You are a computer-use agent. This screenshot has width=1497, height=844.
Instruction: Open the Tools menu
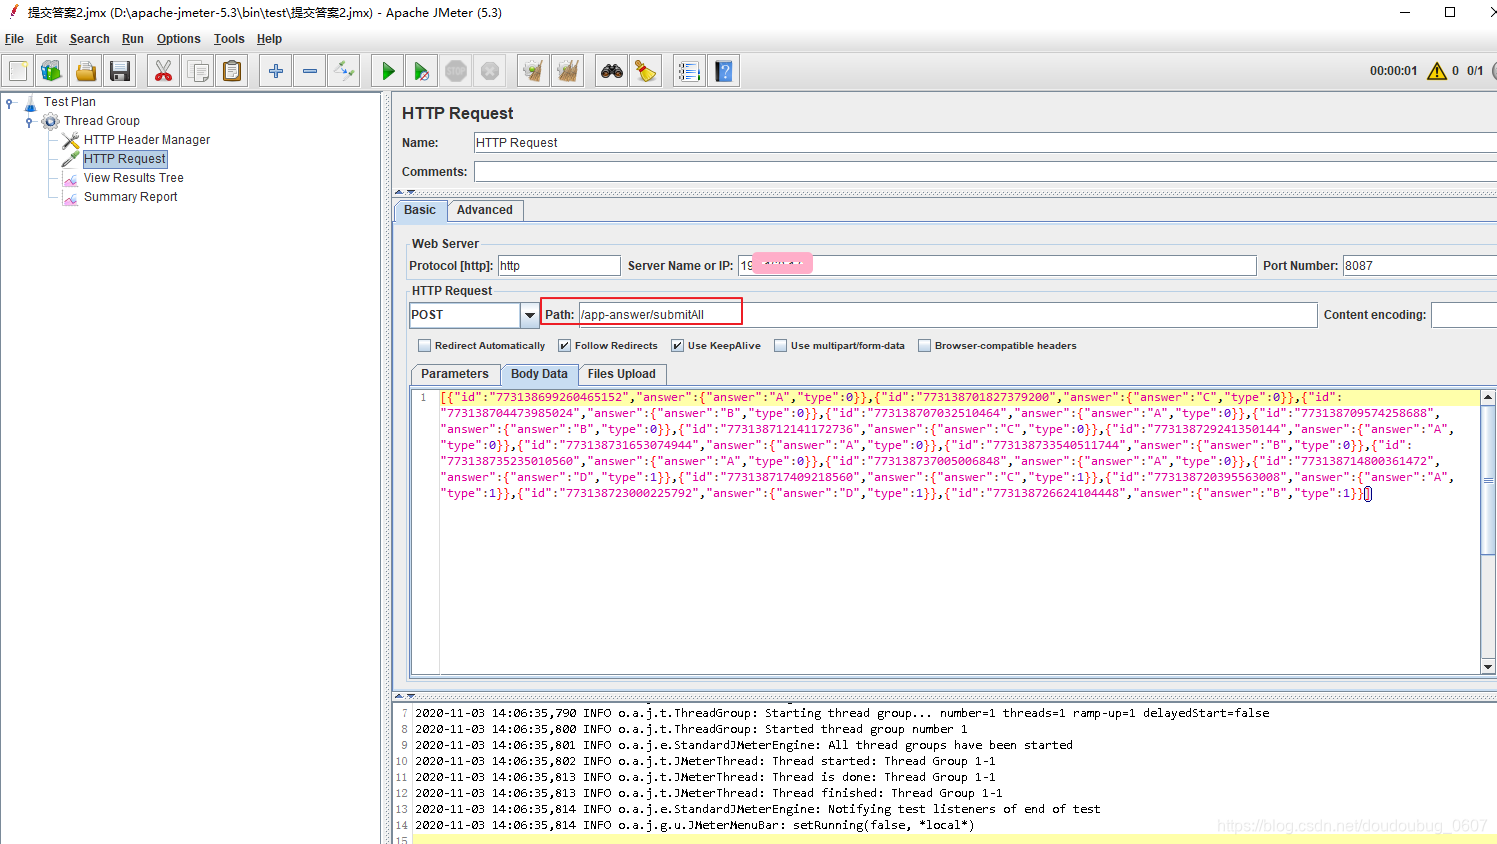(x=229, y=39)
